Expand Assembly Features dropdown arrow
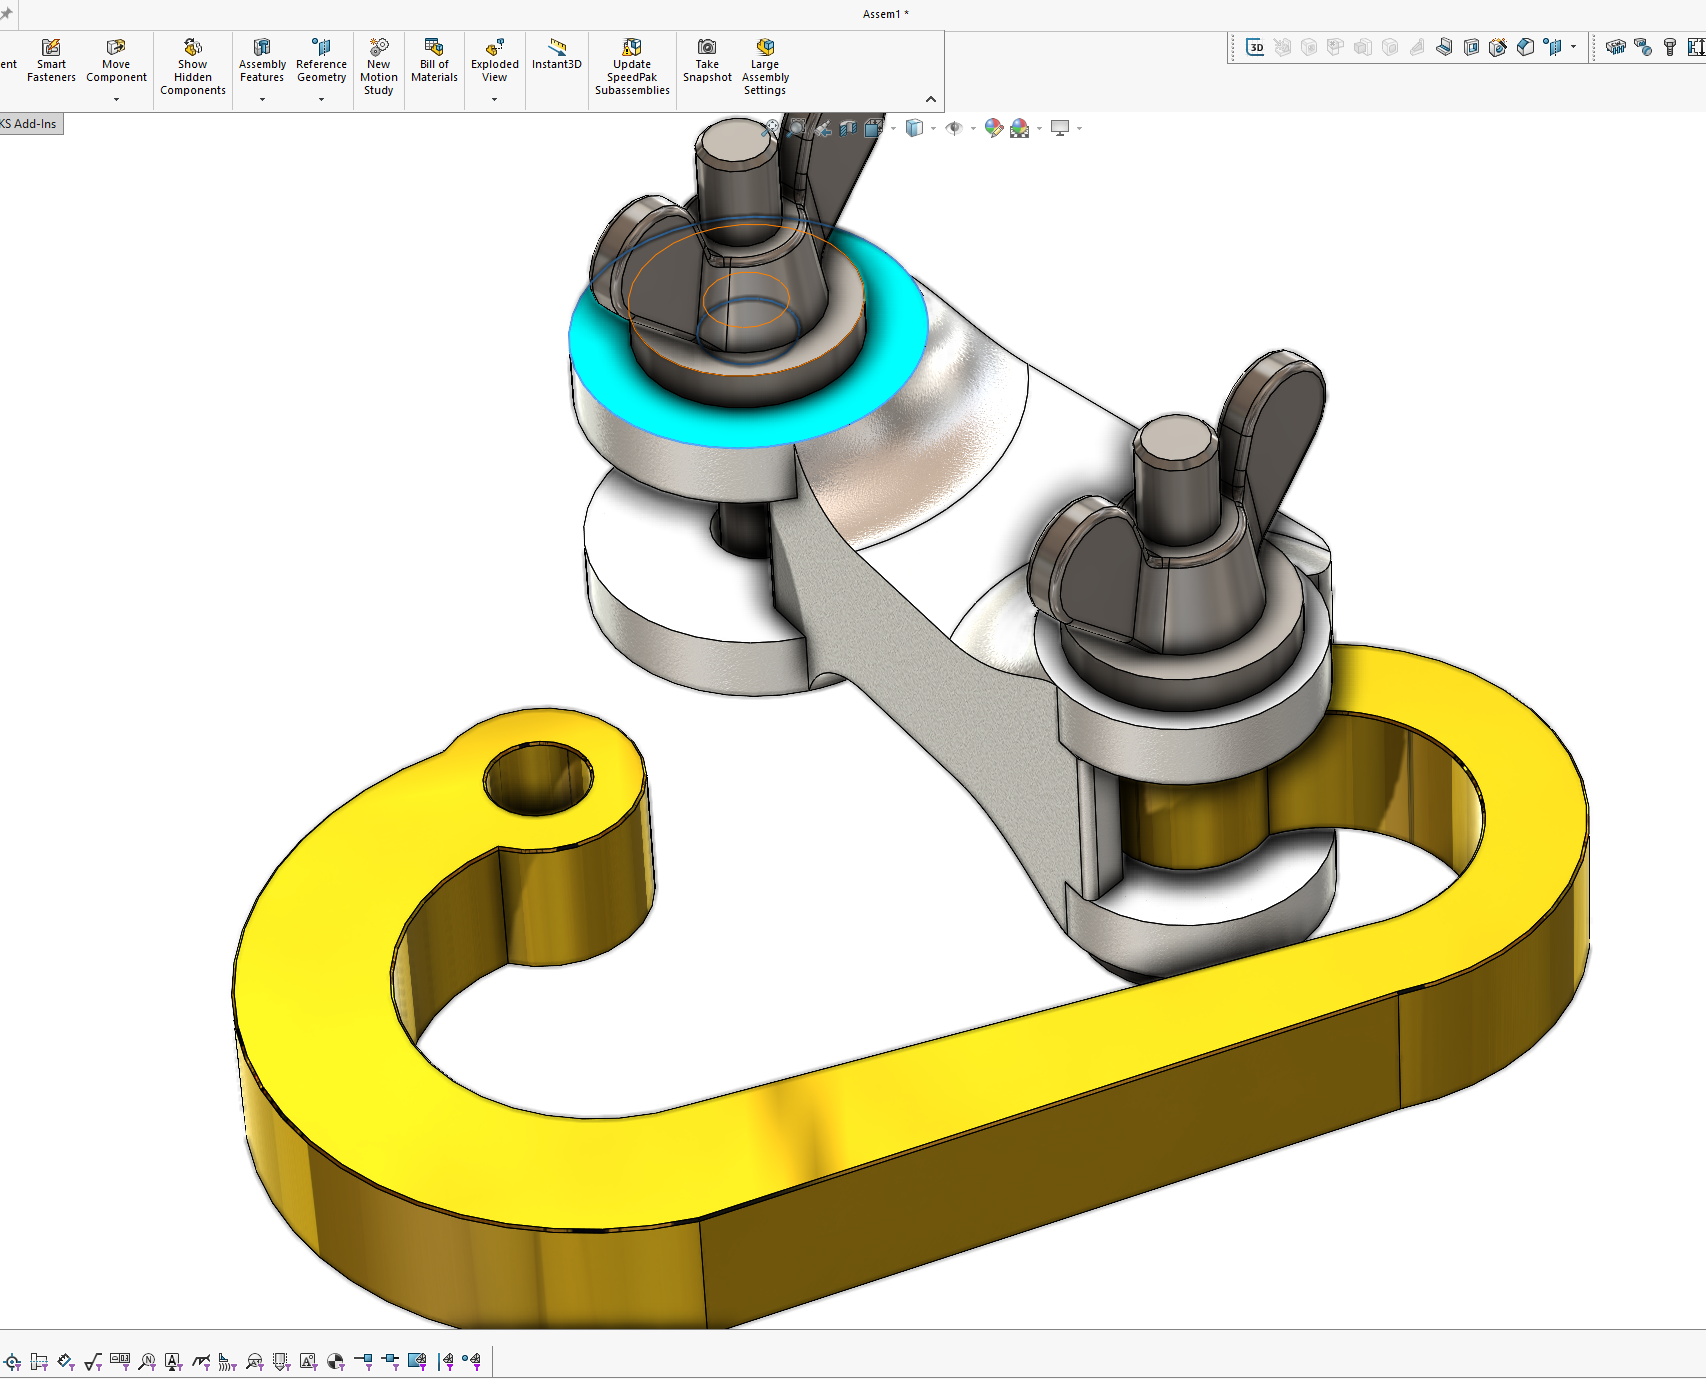The image size is (1706, 1379). 262,99
